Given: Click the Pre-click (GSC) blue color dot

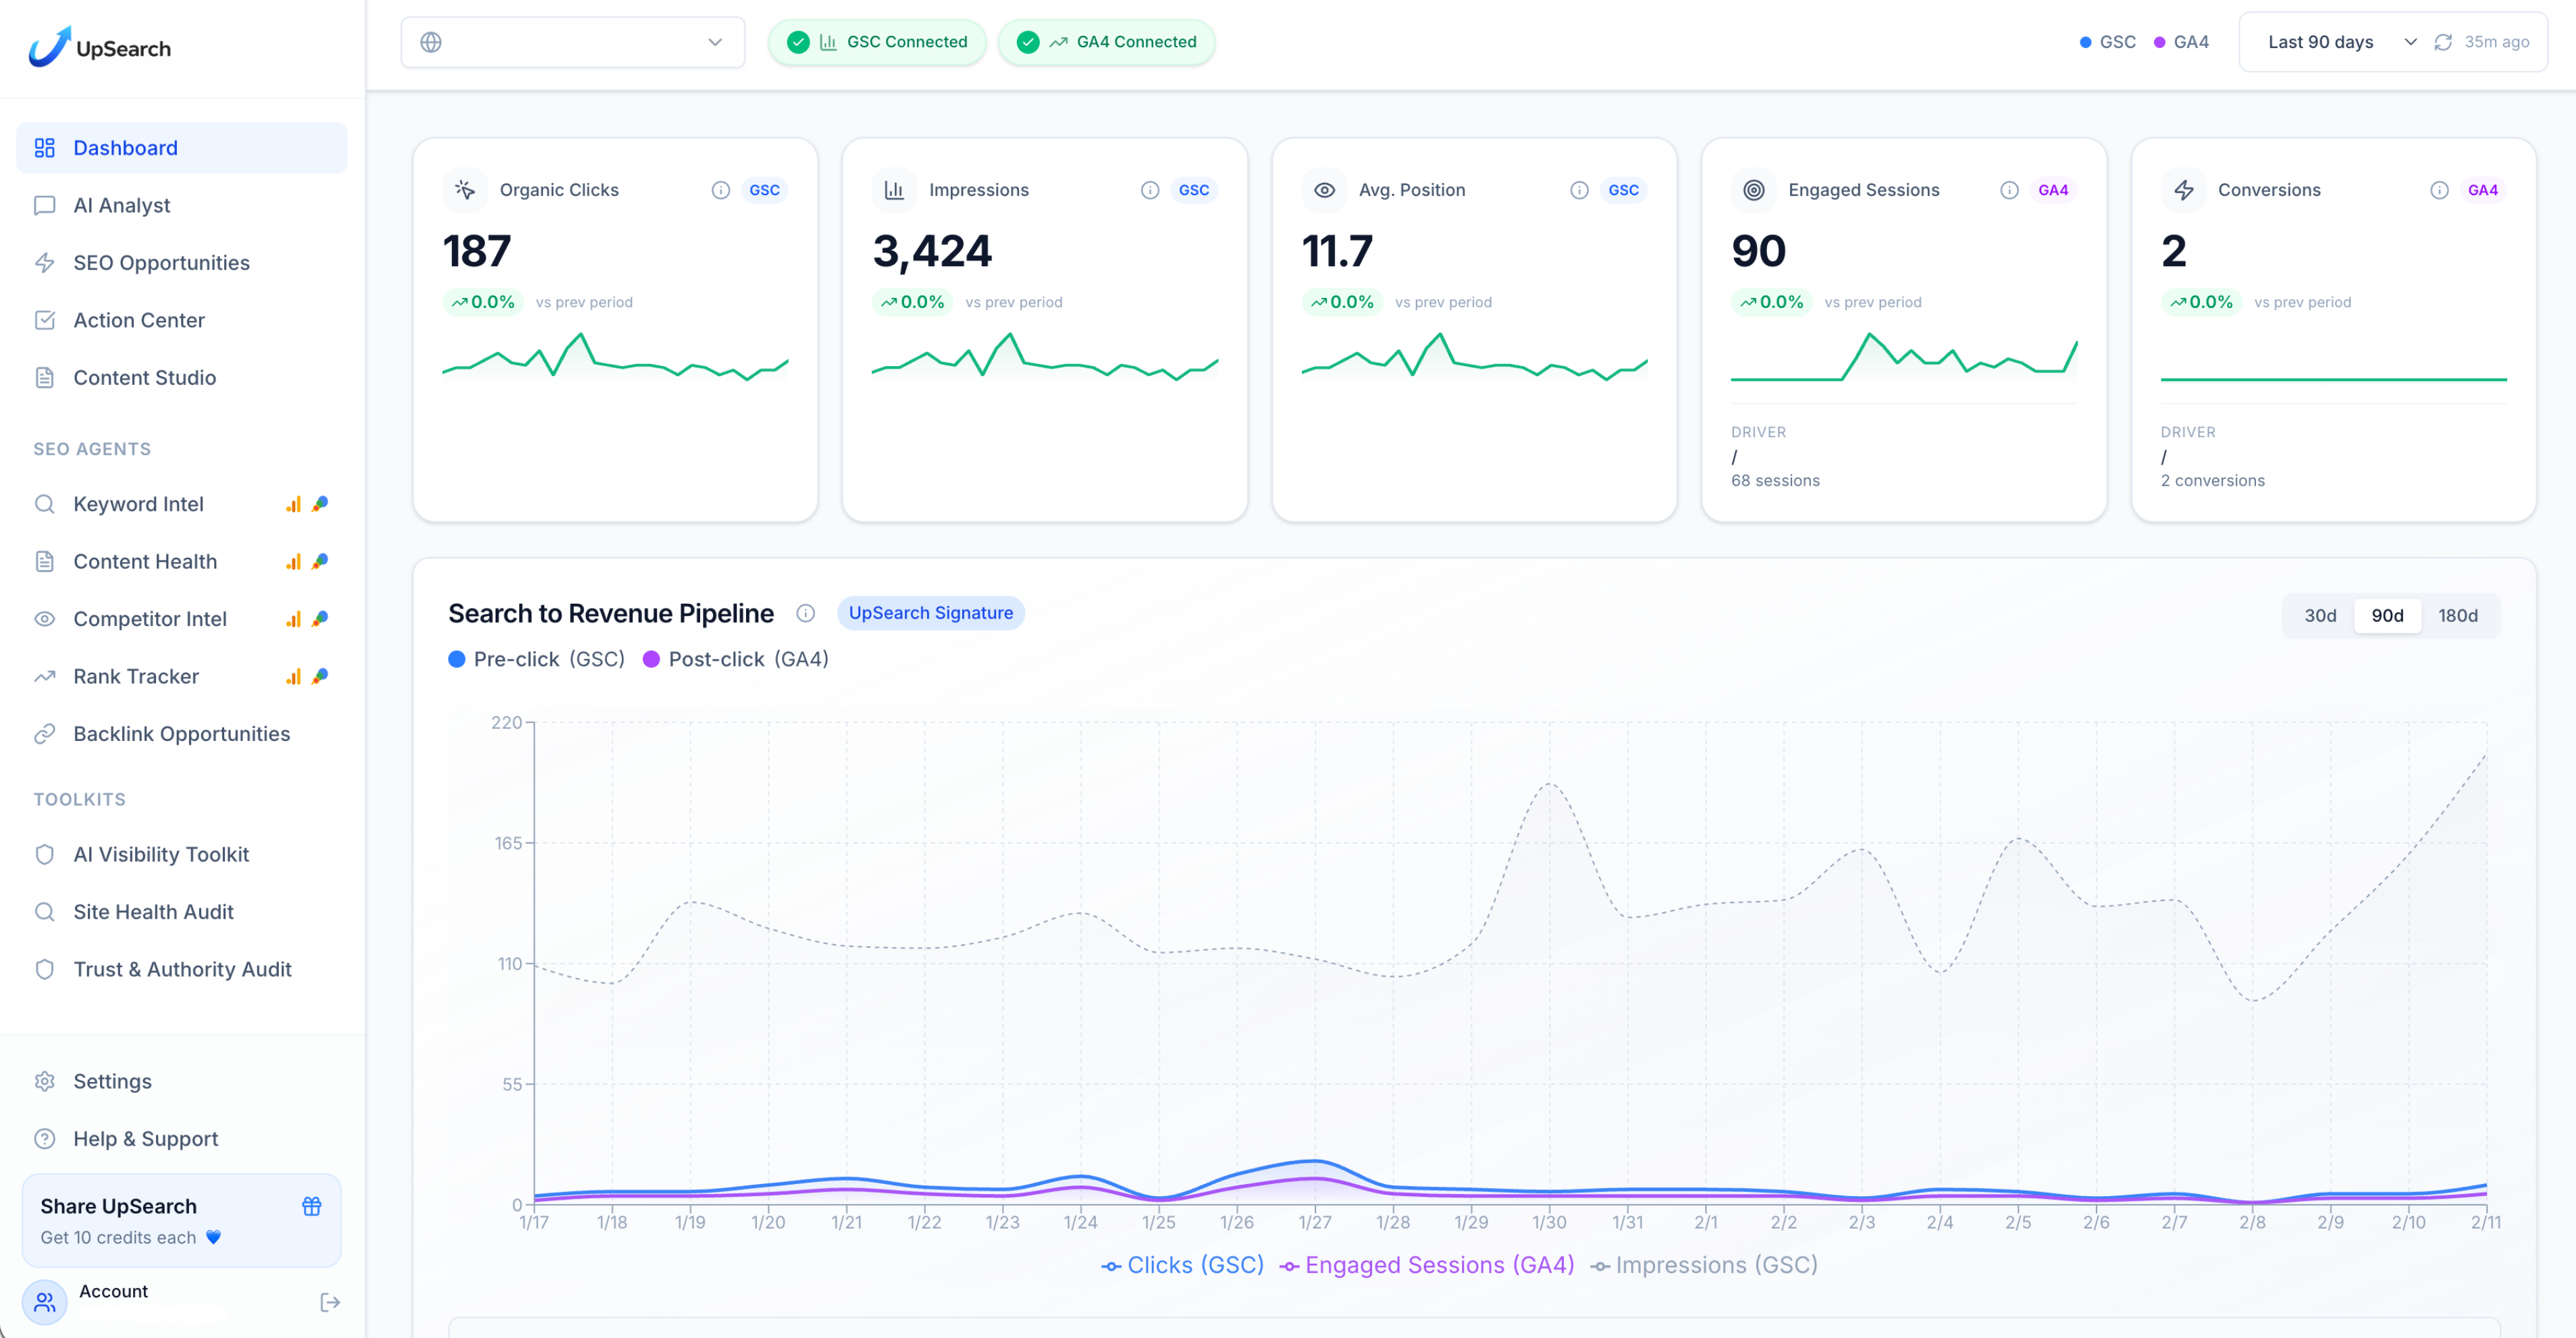Looking at the screenshot, I should pos(457,659).
